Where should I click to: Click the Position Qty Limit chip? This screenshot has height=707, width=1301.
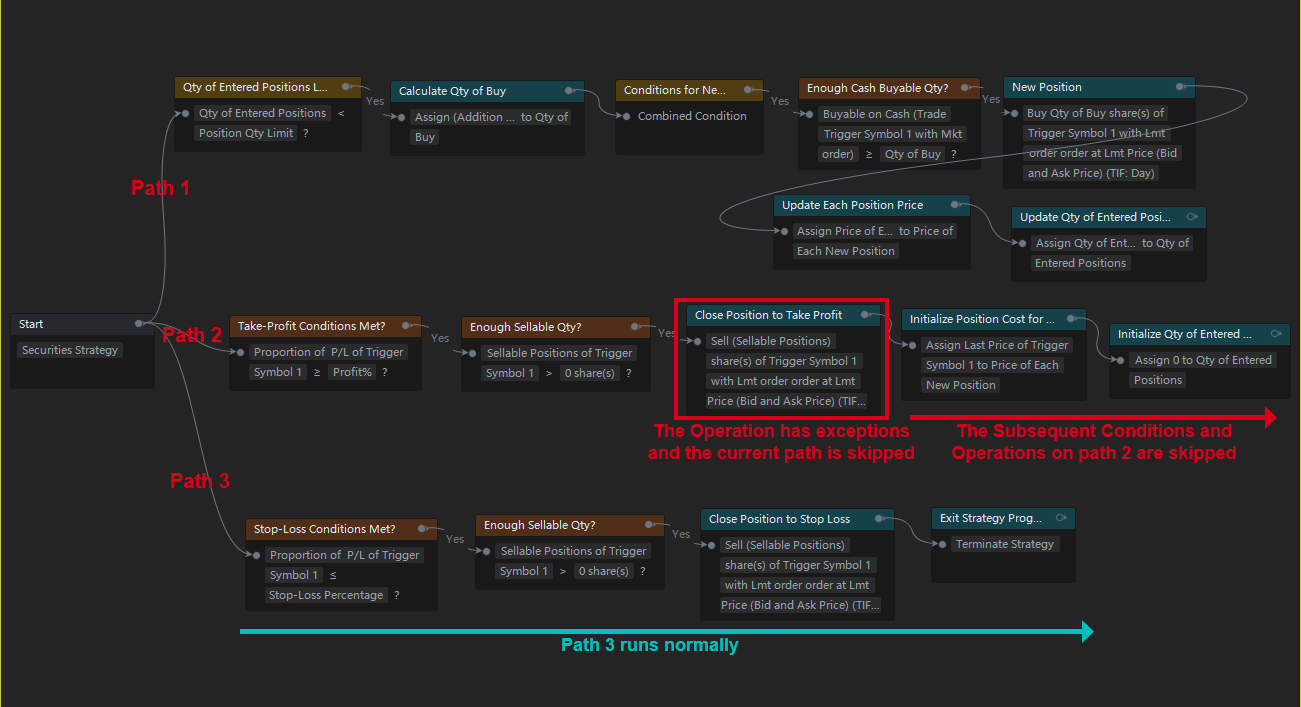coord(246,133)
